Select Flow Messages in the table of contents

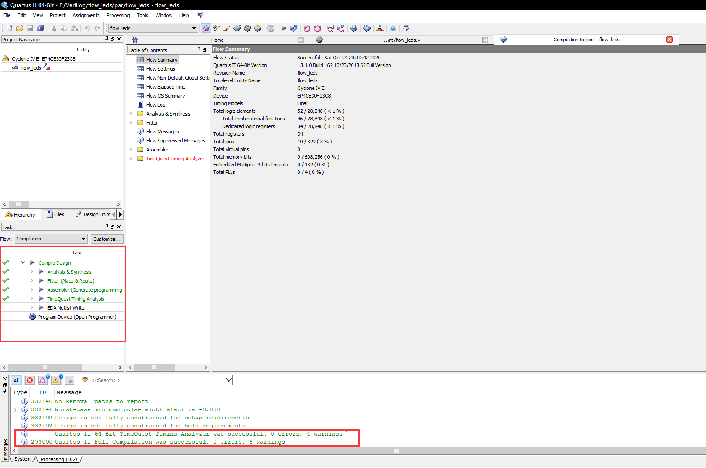[163, 132]
